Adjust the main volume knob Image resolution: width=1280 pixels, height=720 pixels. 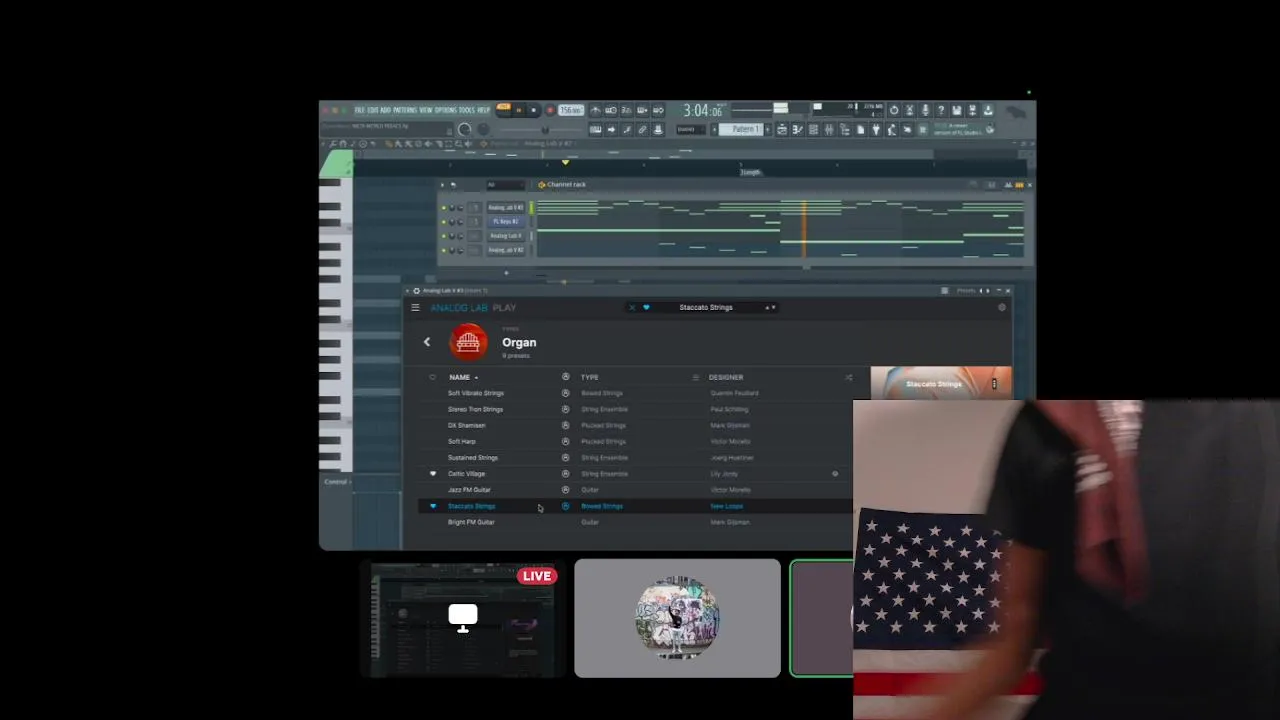click(x=464, y=129)
